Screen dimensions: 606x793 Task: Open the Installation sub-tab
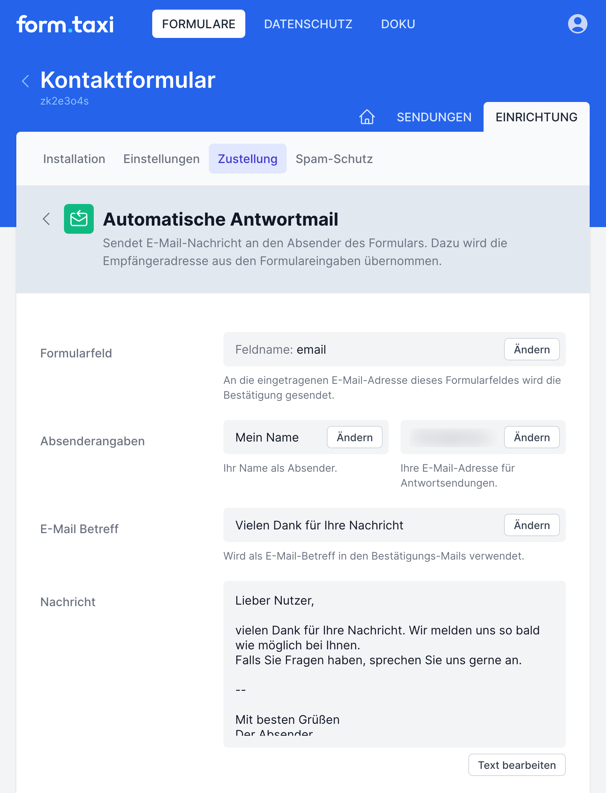pyautogui.click(x=74, y=159)
